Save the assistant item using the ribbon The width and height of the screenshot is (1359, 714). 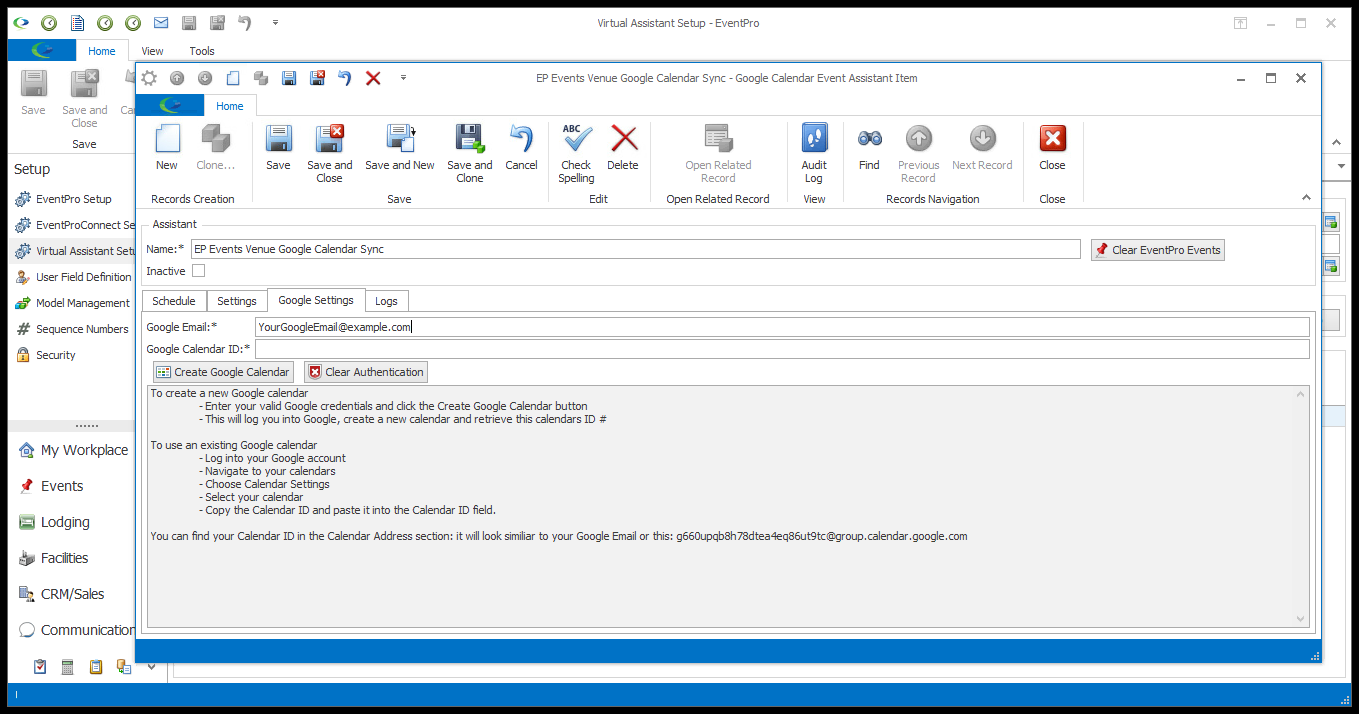tap(278, 148)
